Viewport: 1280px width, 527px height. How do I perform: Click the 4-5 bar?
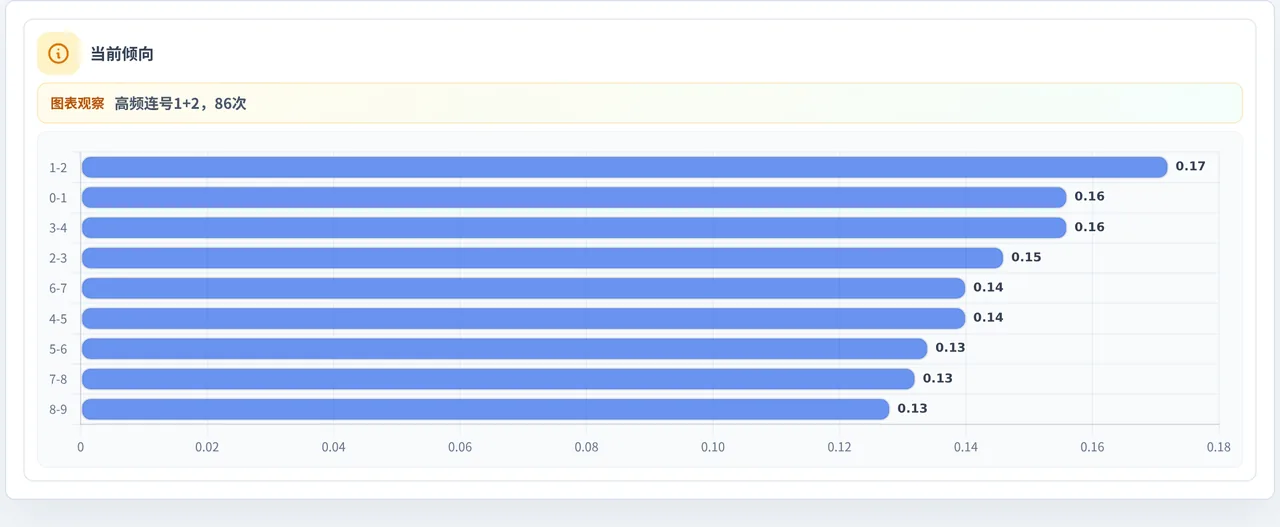point(523,318)
